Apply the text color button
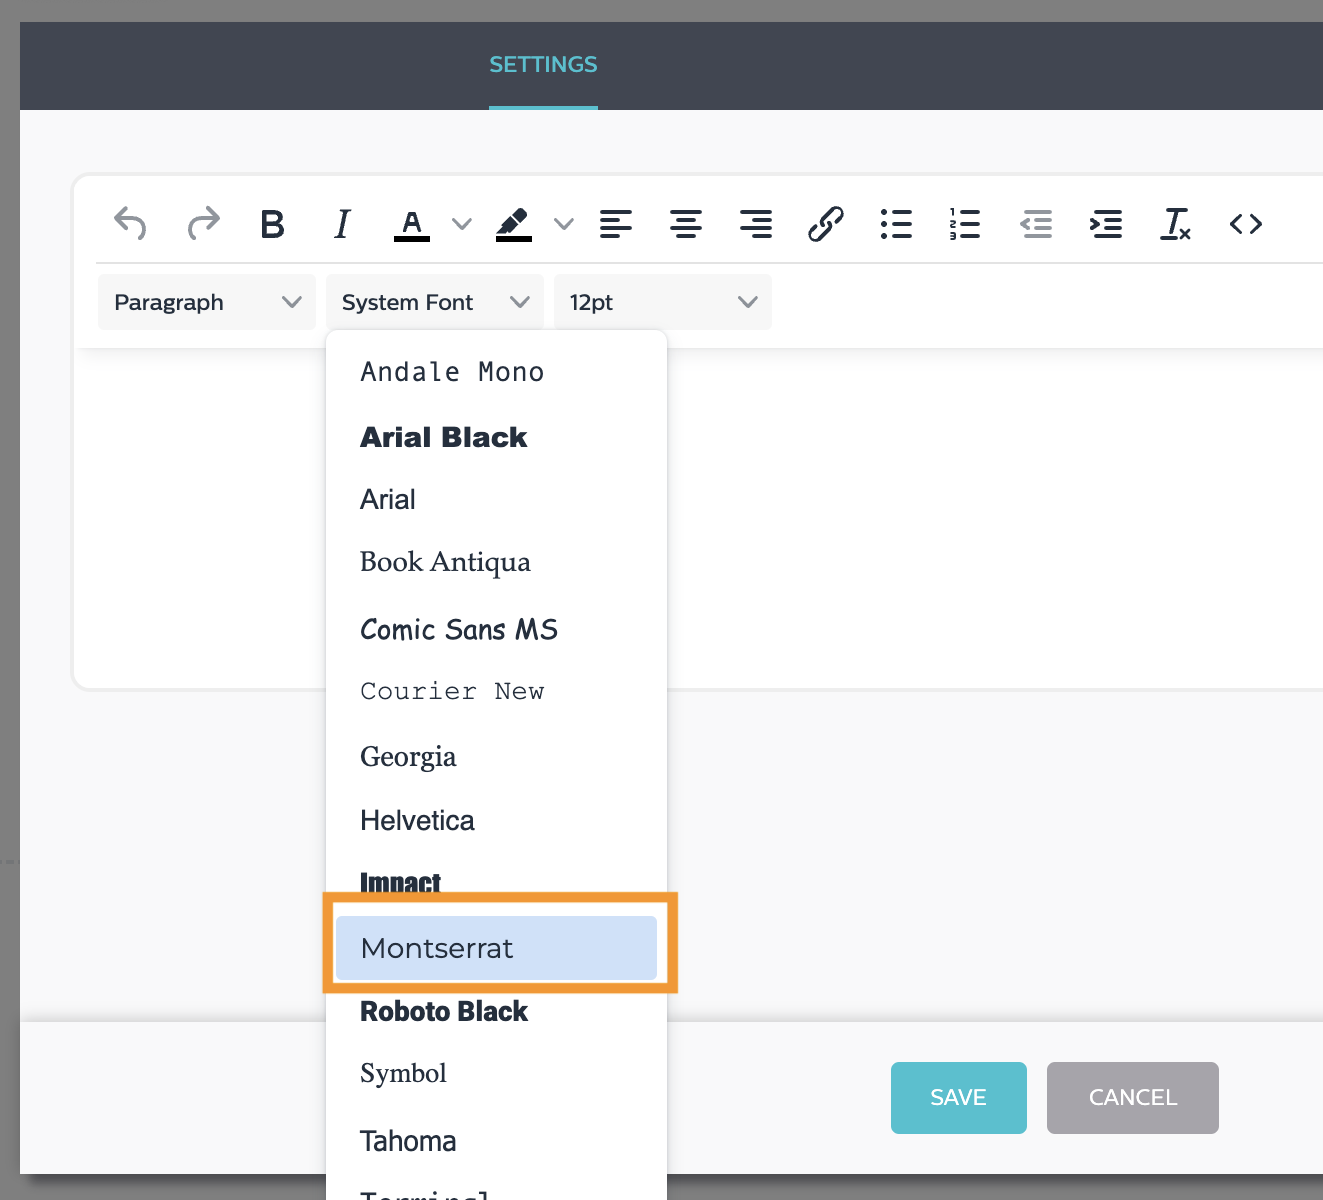1323x1200 pixels. click(x=412, y=224)
